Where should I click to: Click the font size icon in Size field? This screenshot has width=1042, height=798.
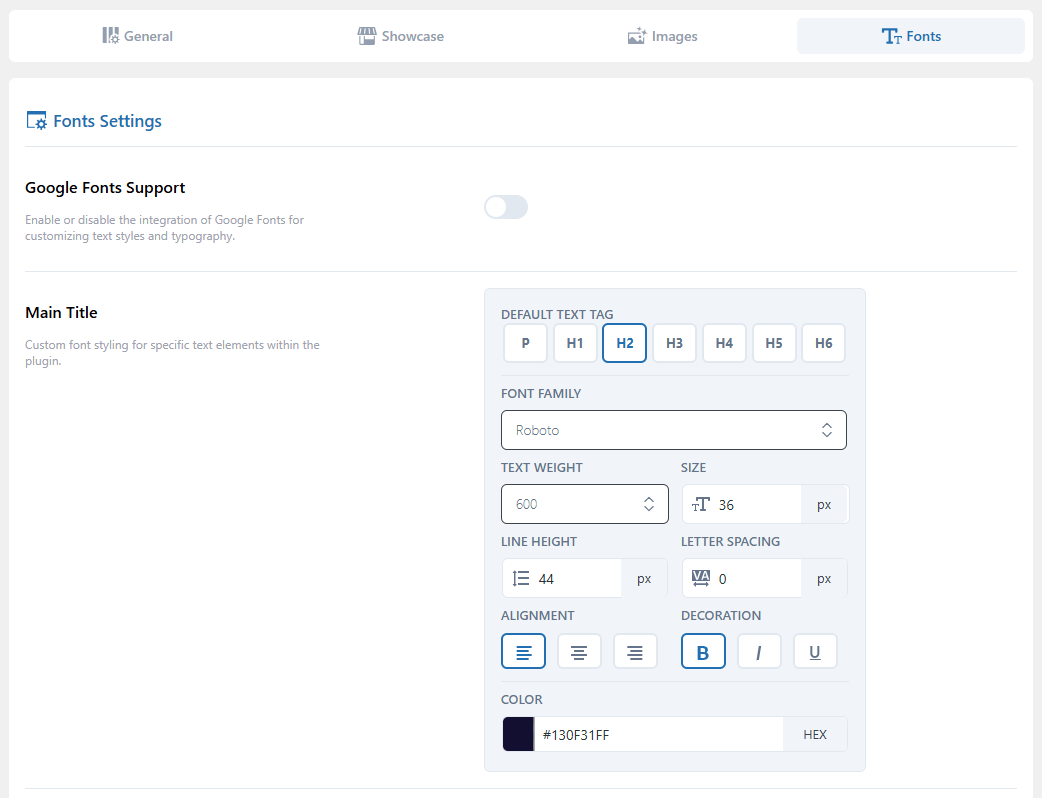pos(700,505)
